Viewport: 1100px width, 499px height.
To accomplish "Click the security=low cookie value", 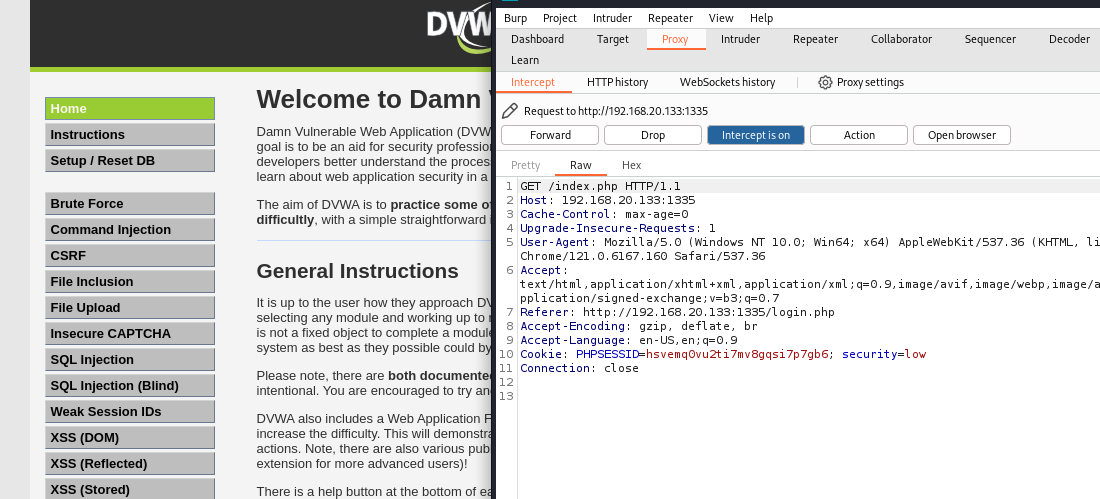I will pyautogui.click(x=884, y=354).
